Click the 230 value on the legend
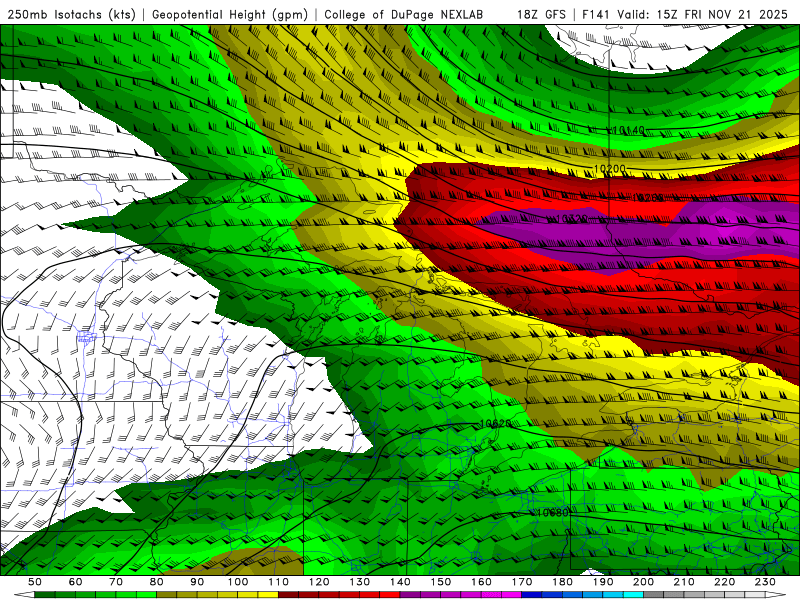 pyautogui.click(x=765, y=582)
